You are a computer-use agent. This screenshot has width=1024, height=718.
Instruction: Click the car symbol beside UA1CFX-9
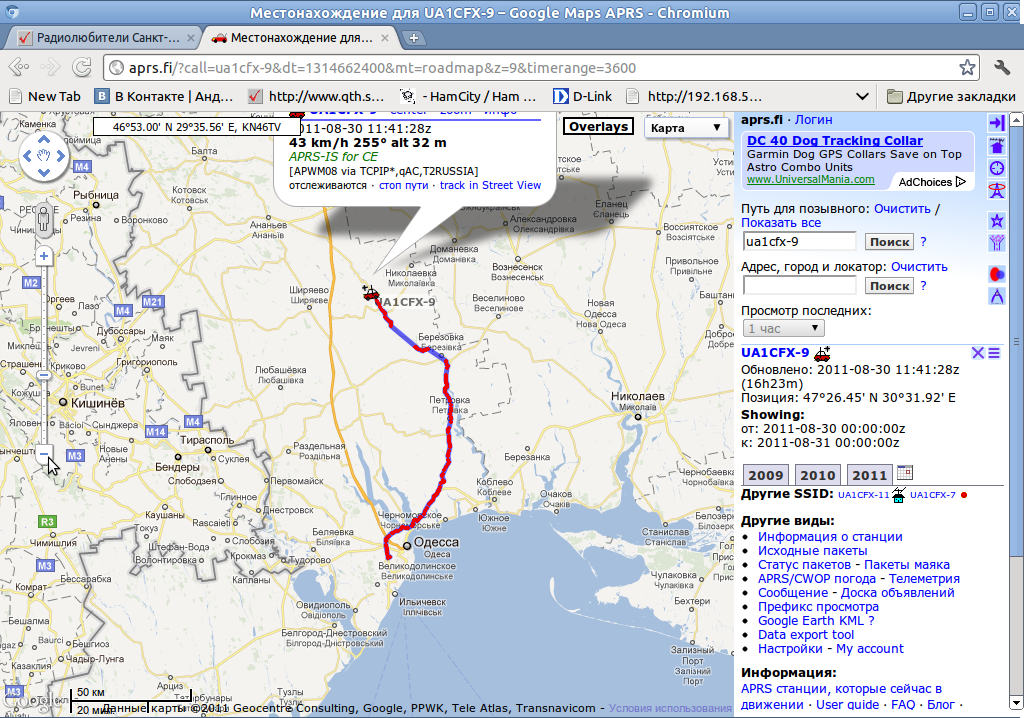822,354
